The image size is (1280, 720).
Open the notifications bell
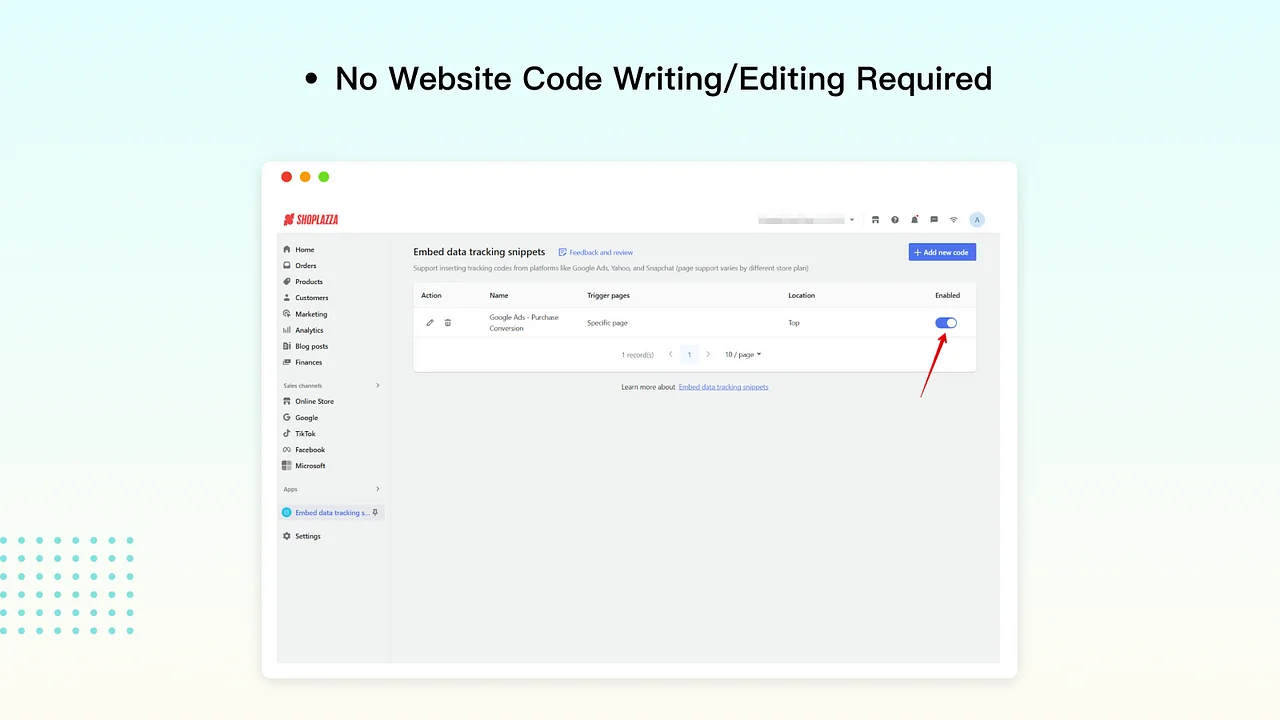[x=914, y=220]
